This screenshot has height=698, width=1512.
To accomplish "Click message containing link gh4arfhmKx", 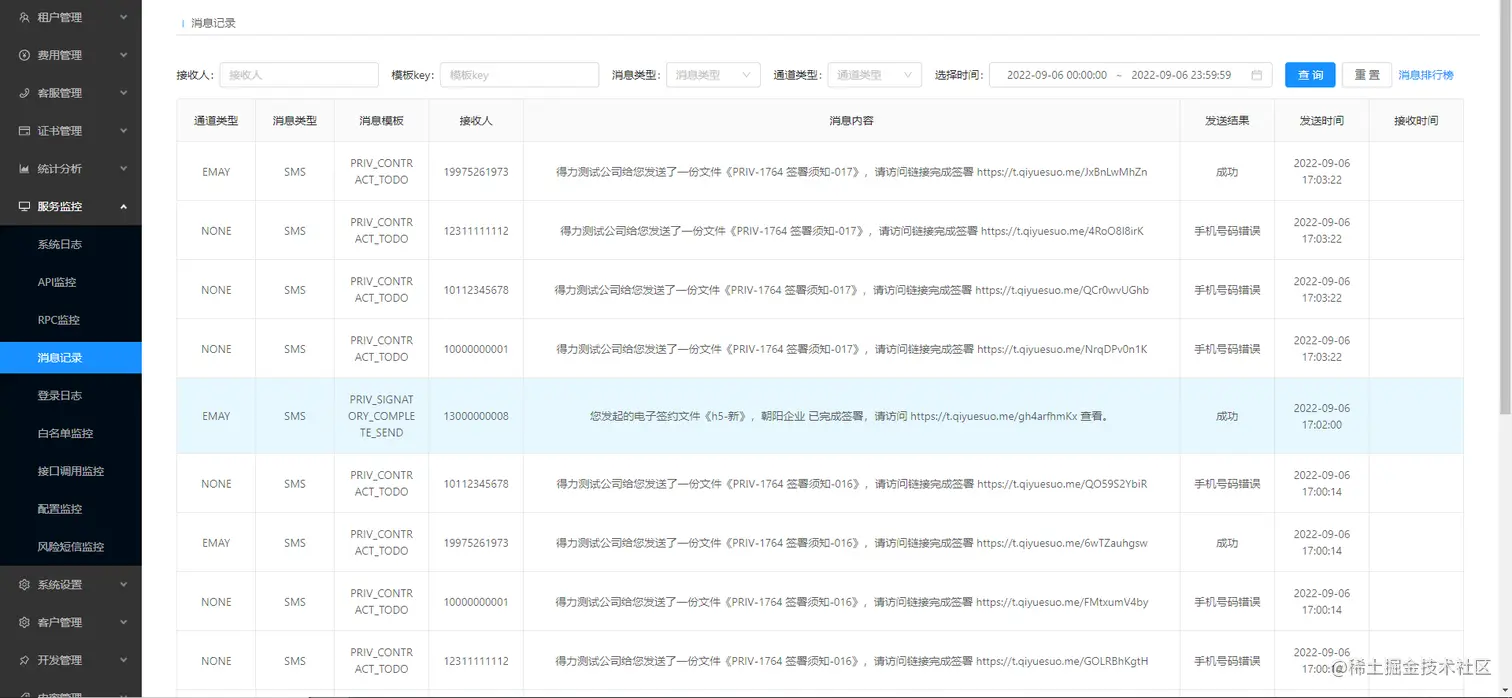I will point(851,416).
